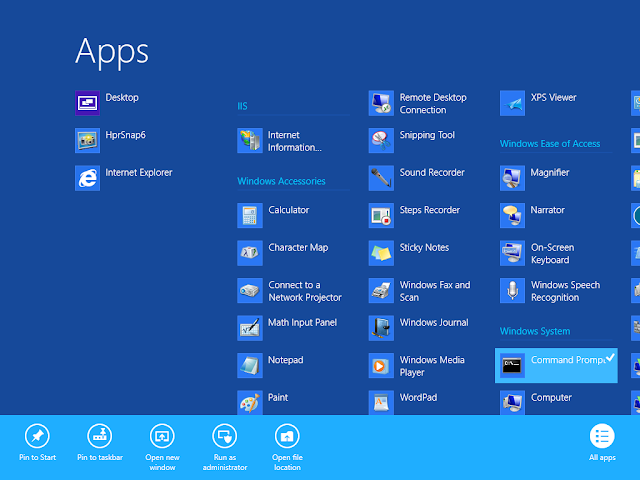Launch Sticky Notes icon
The width and height of the screenshot is (640, 480).
[381, 253]
